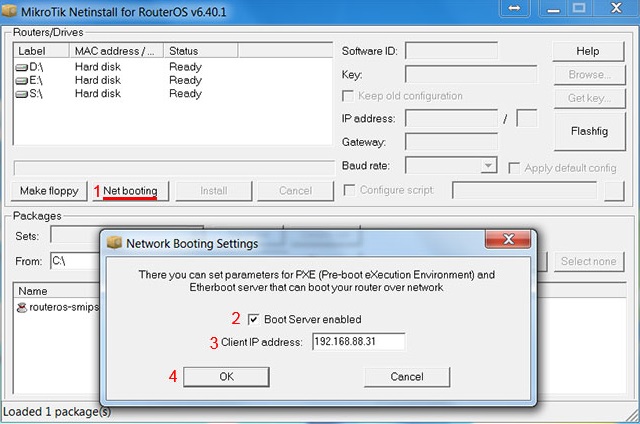Click the IP address input field
Viewport: 640px width, 424px height.
[x=451, y=119]
